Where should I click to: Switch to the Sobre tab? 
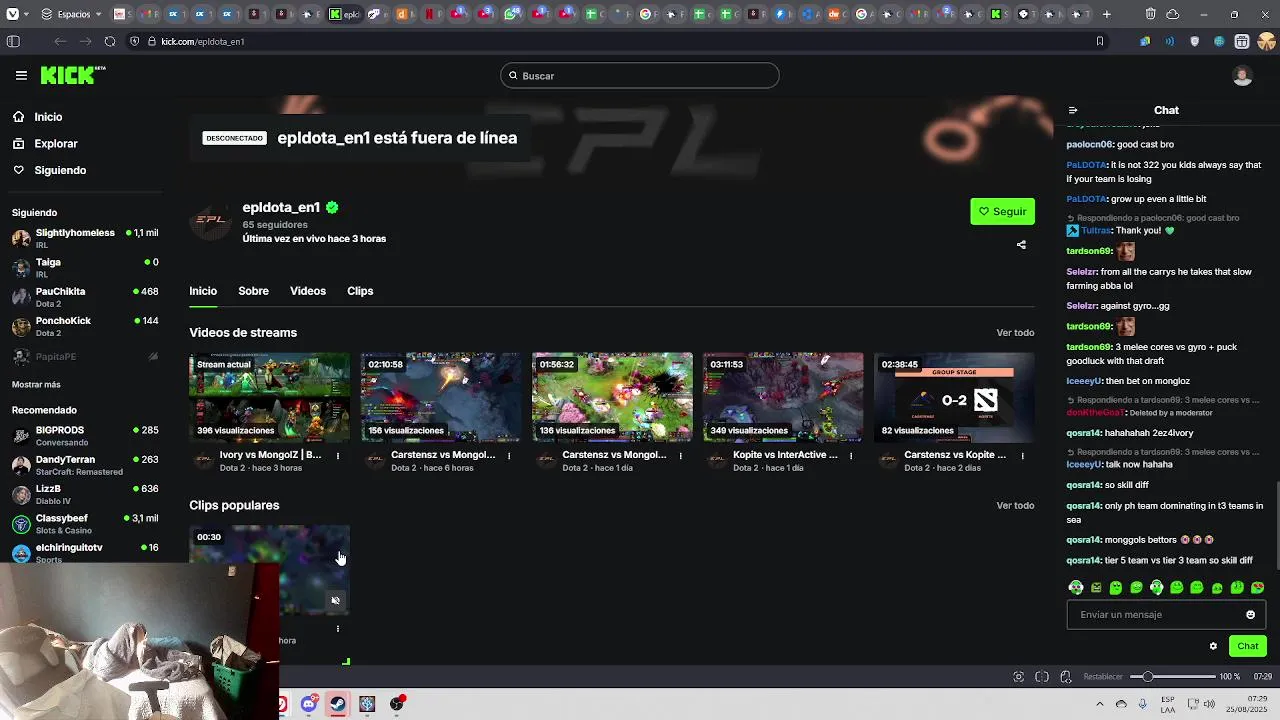pos(253,291)
